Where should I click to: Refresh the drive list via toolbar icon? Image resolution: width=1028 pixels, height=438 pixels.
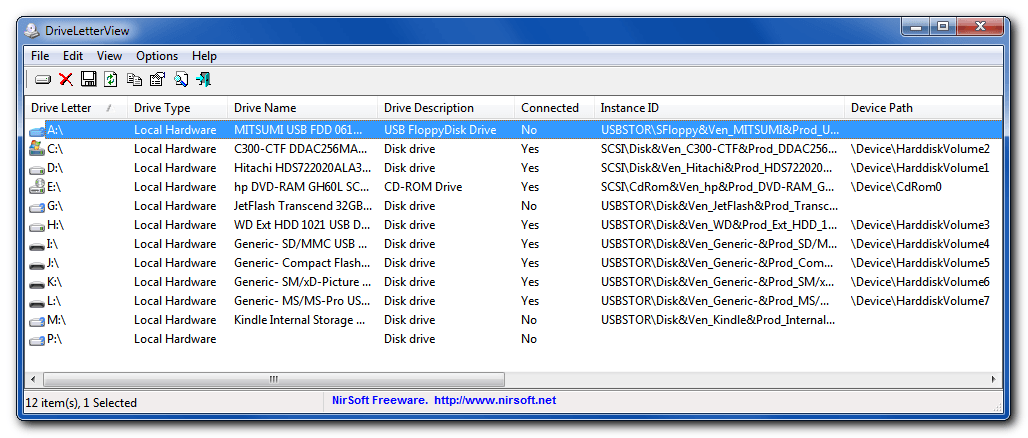point(111,79)
